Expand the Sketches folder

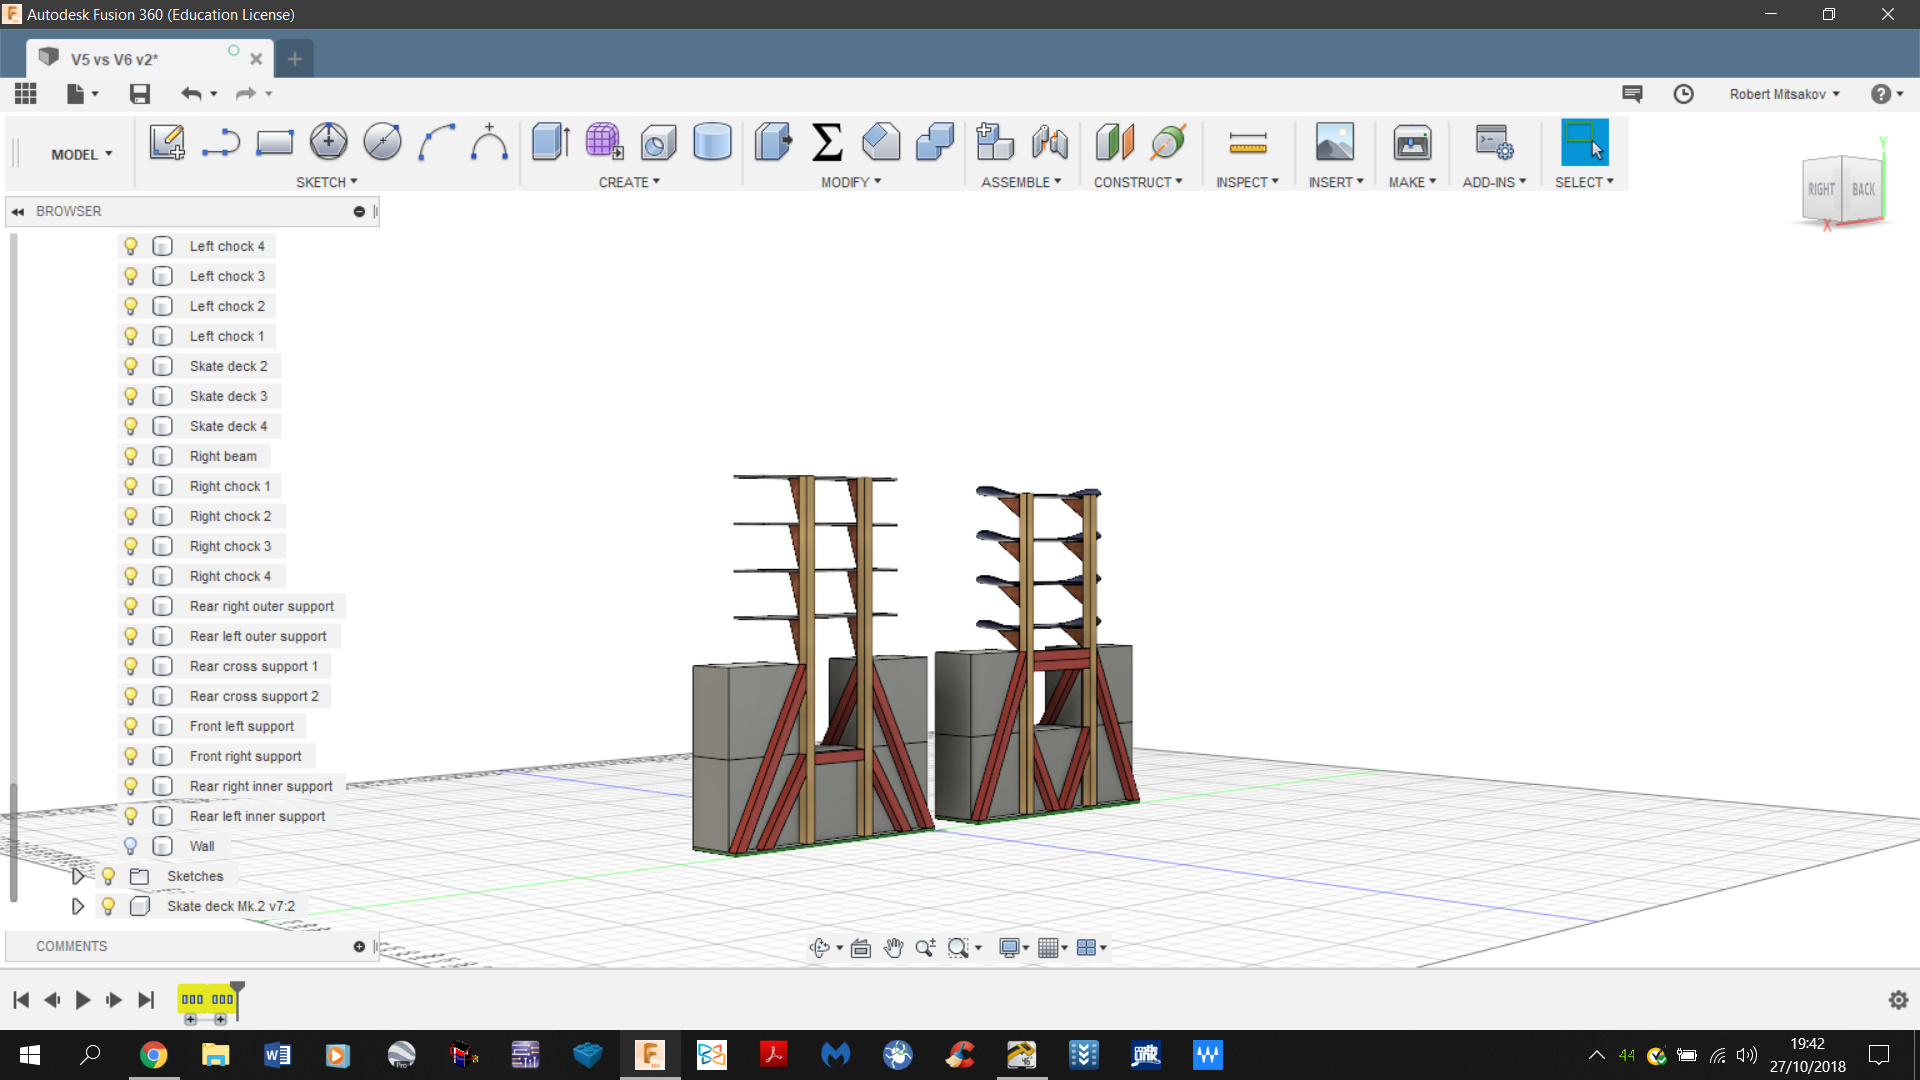(x=78, y=876)
